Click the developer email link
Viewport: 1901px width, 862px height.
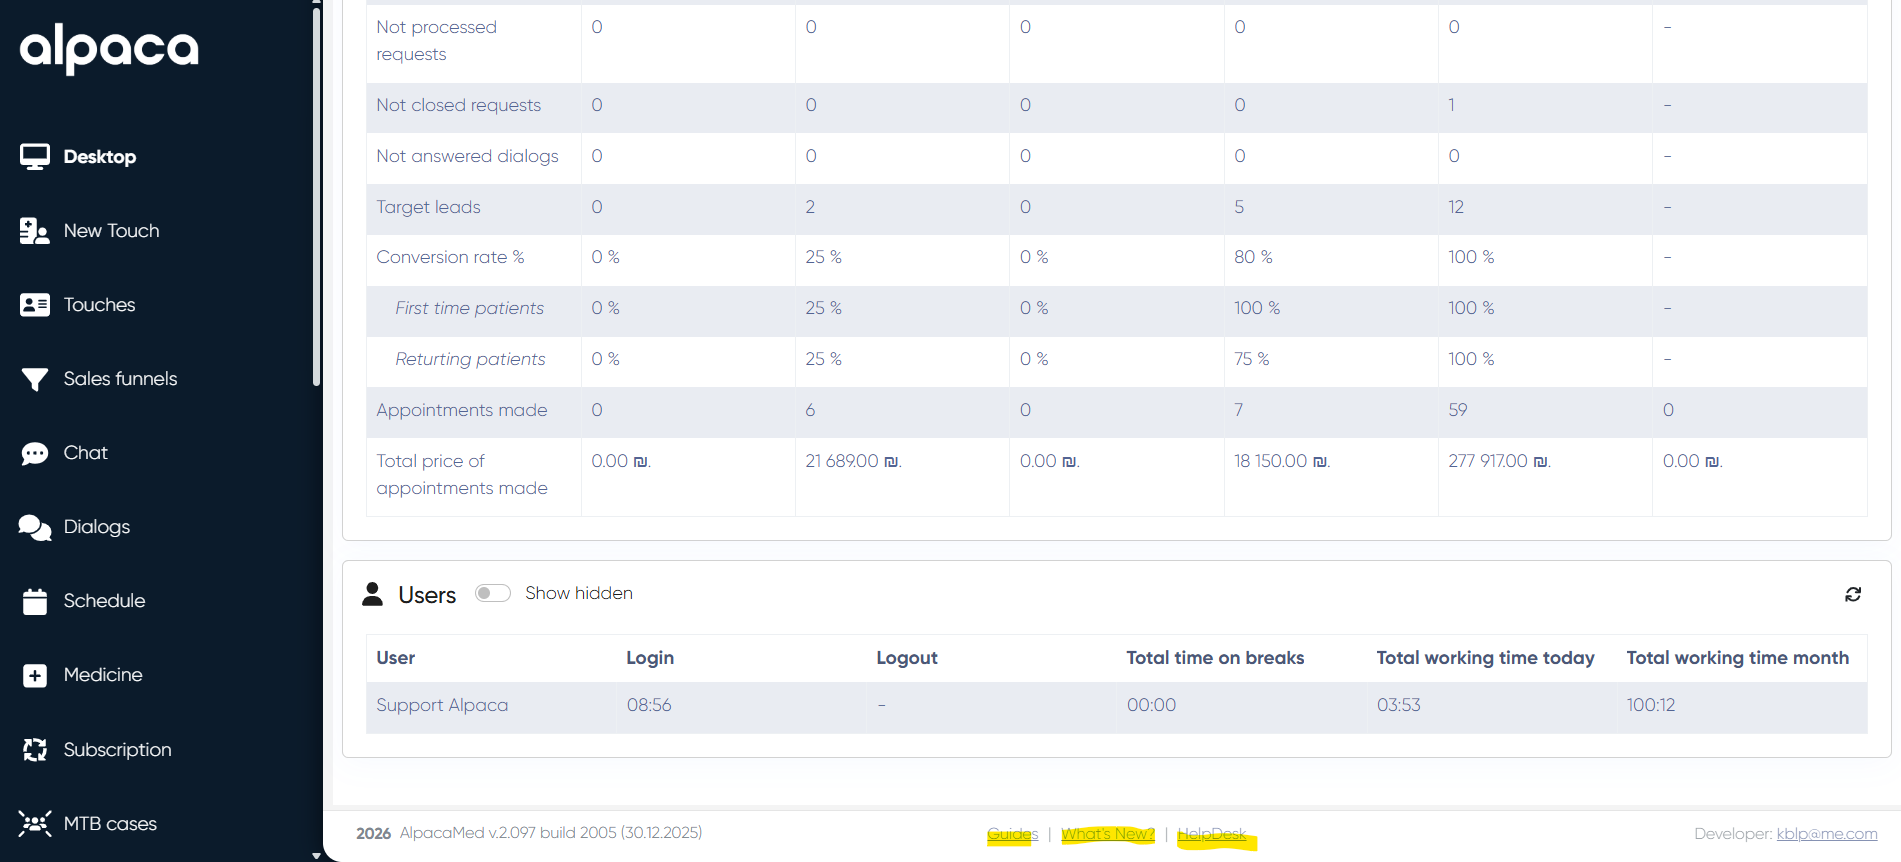(x=1826, y=834)
